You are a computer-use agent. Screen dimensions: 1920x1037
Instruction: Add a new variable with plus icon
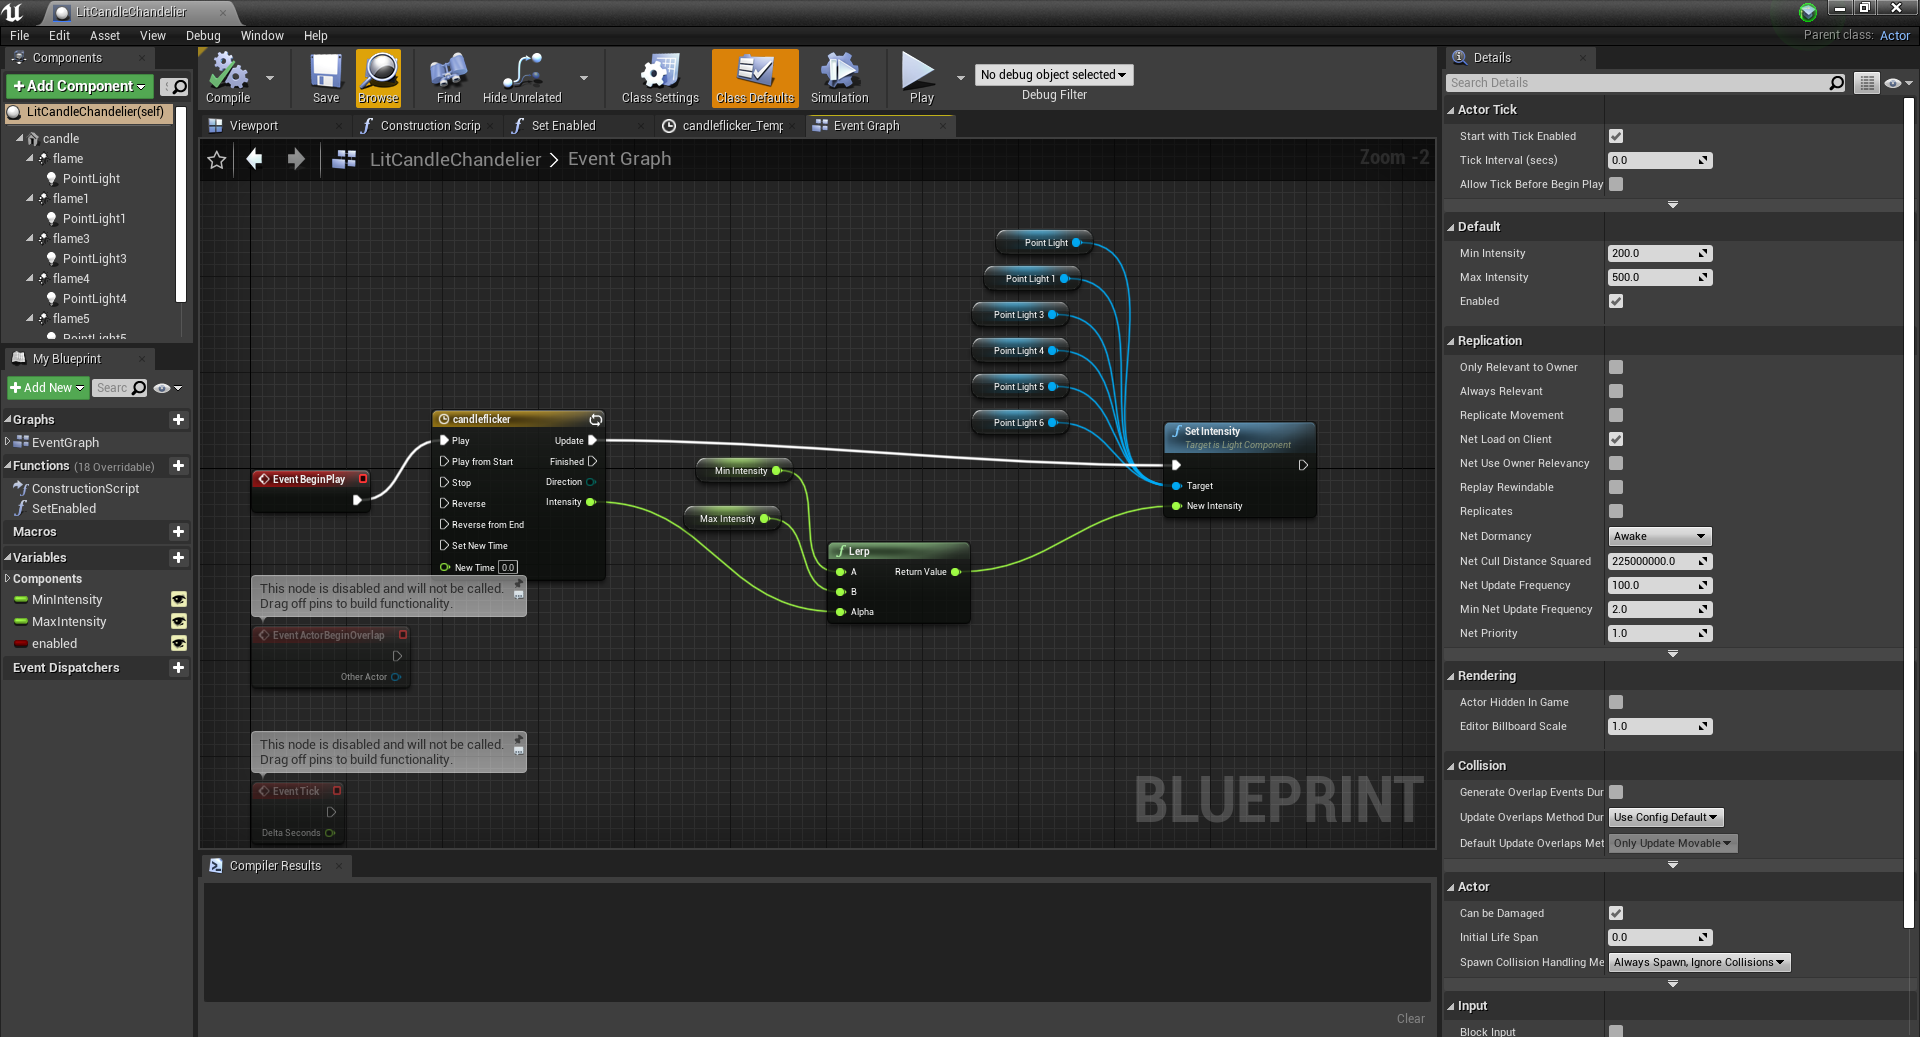(178, 558)
